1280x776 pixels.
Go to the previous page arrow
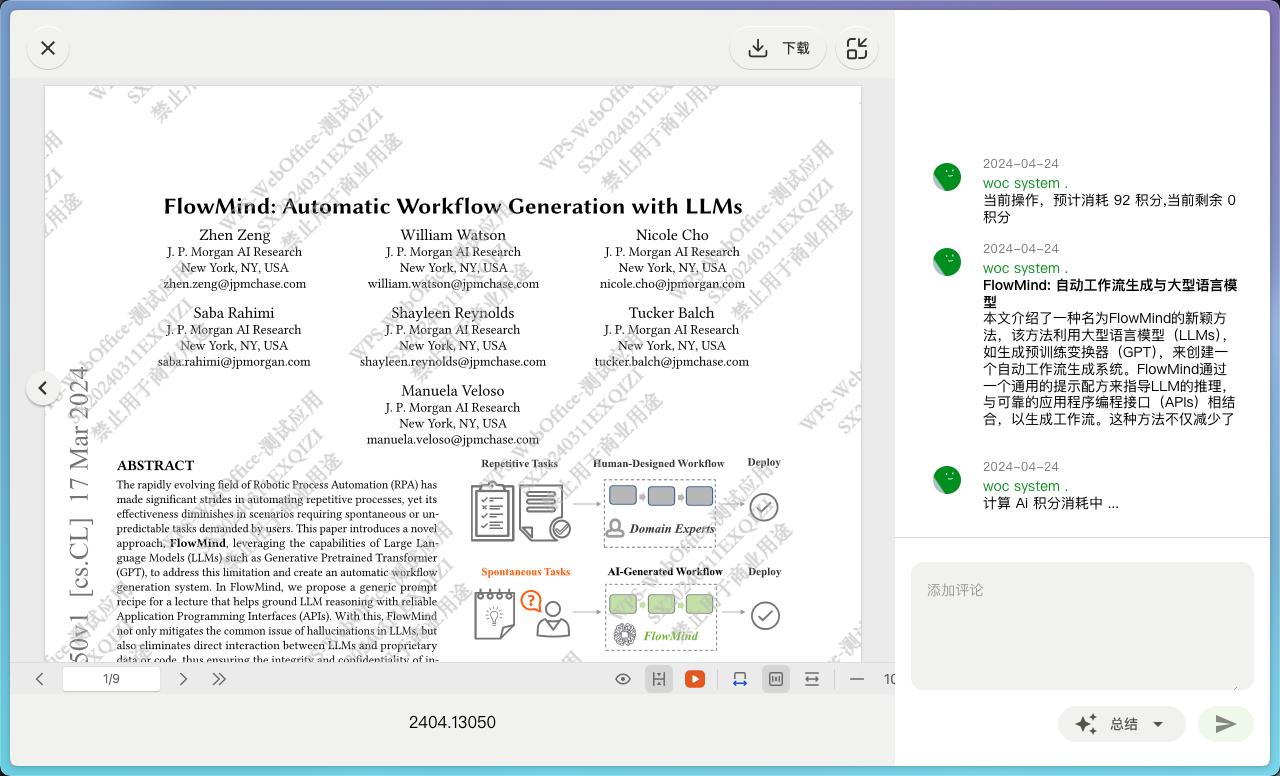pos(40,679)
